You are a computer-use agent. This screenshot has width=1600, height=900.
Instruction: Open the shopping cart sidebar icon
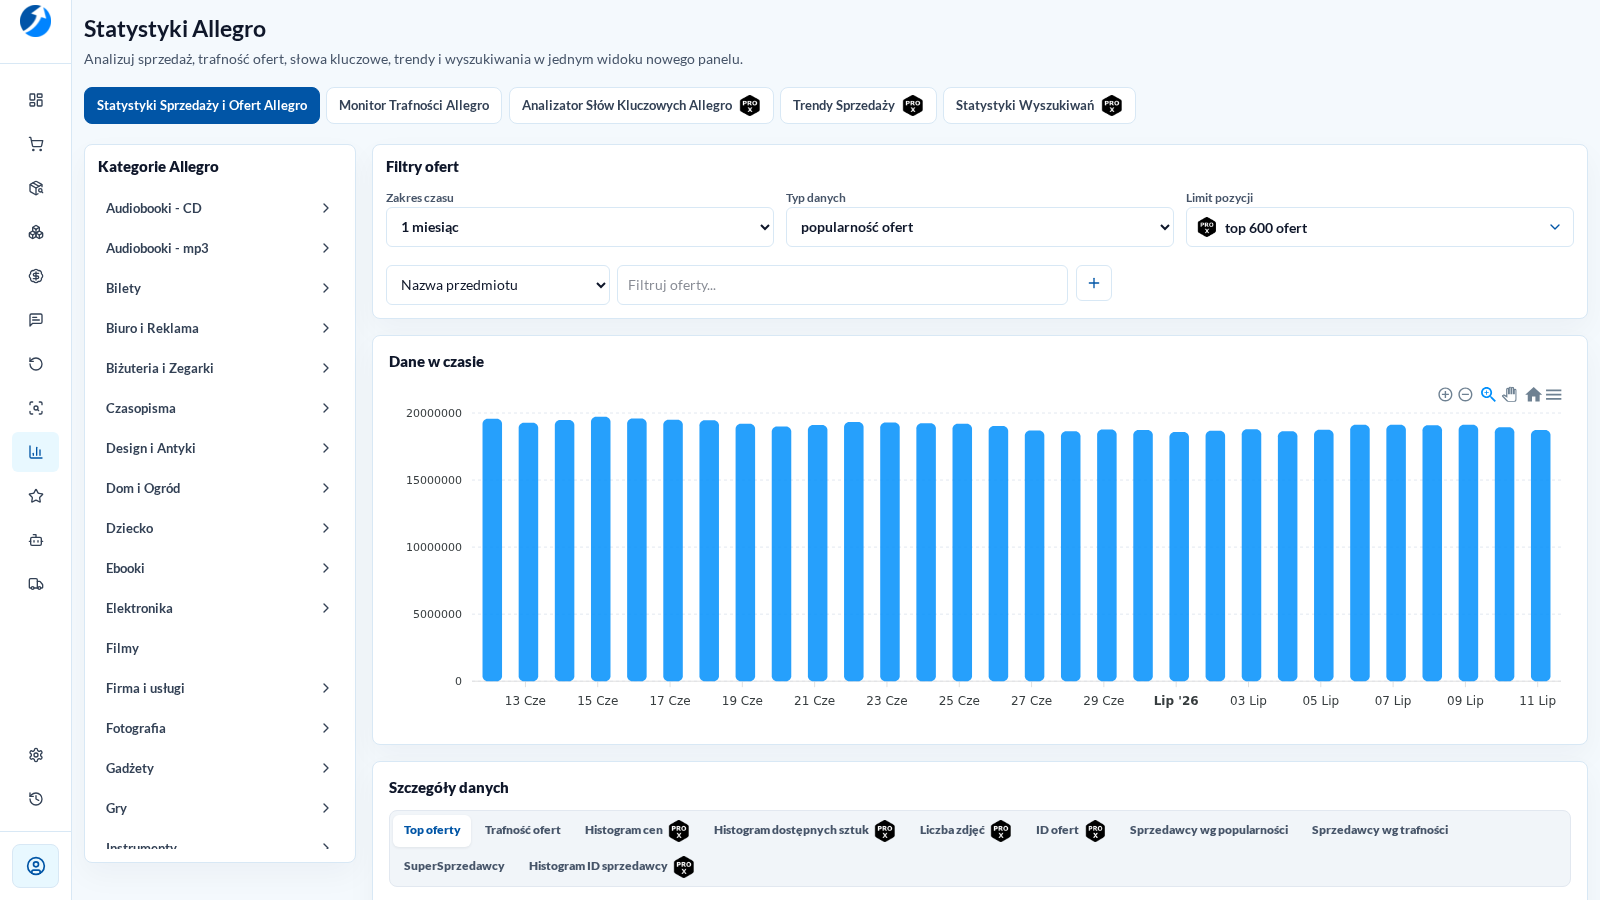pyautogui.click(x=36, y=144)
